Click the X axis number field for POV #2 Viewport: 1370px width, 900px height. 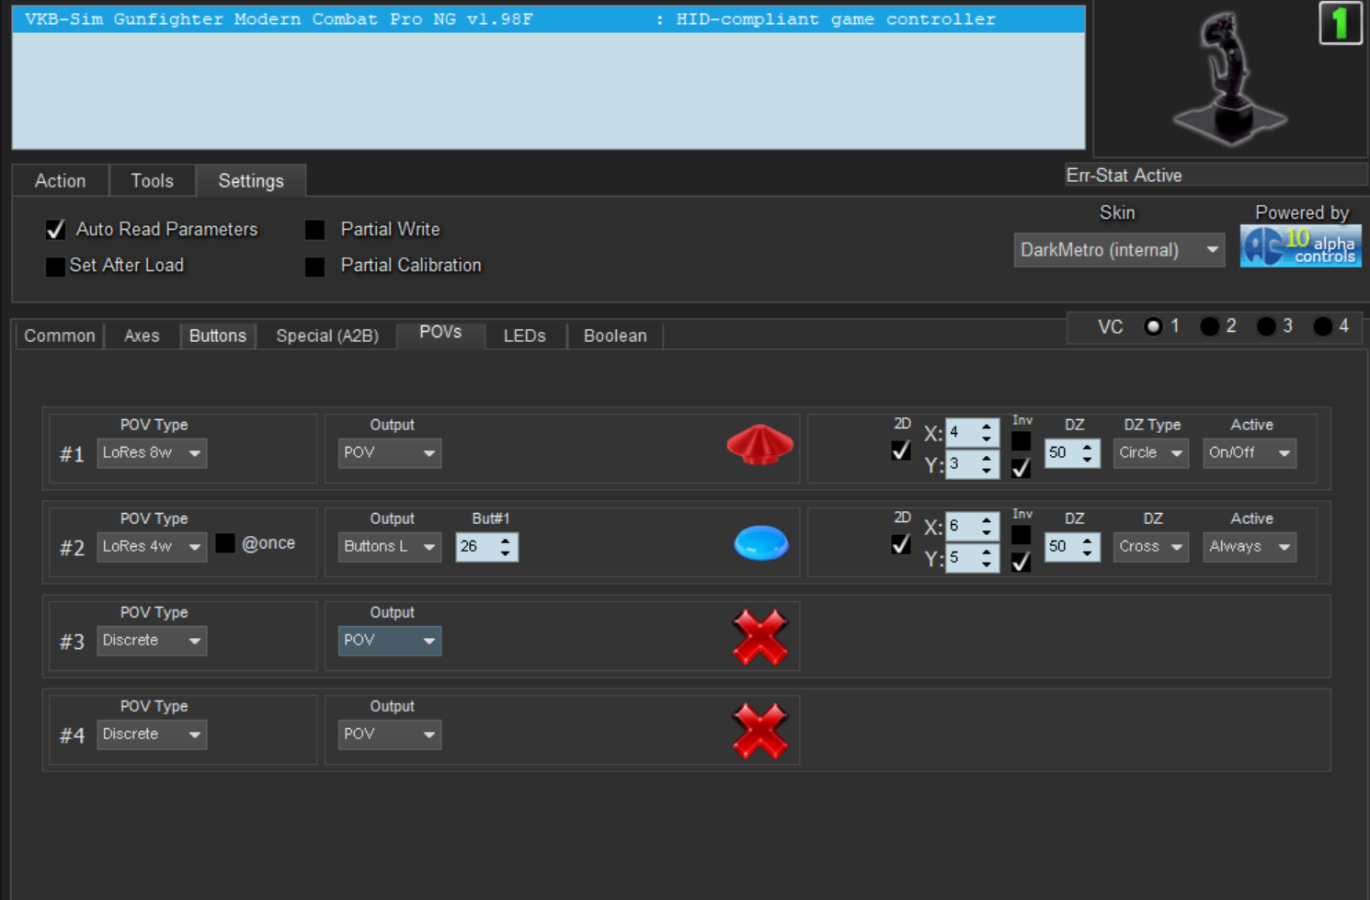click(x=972, y=526)
